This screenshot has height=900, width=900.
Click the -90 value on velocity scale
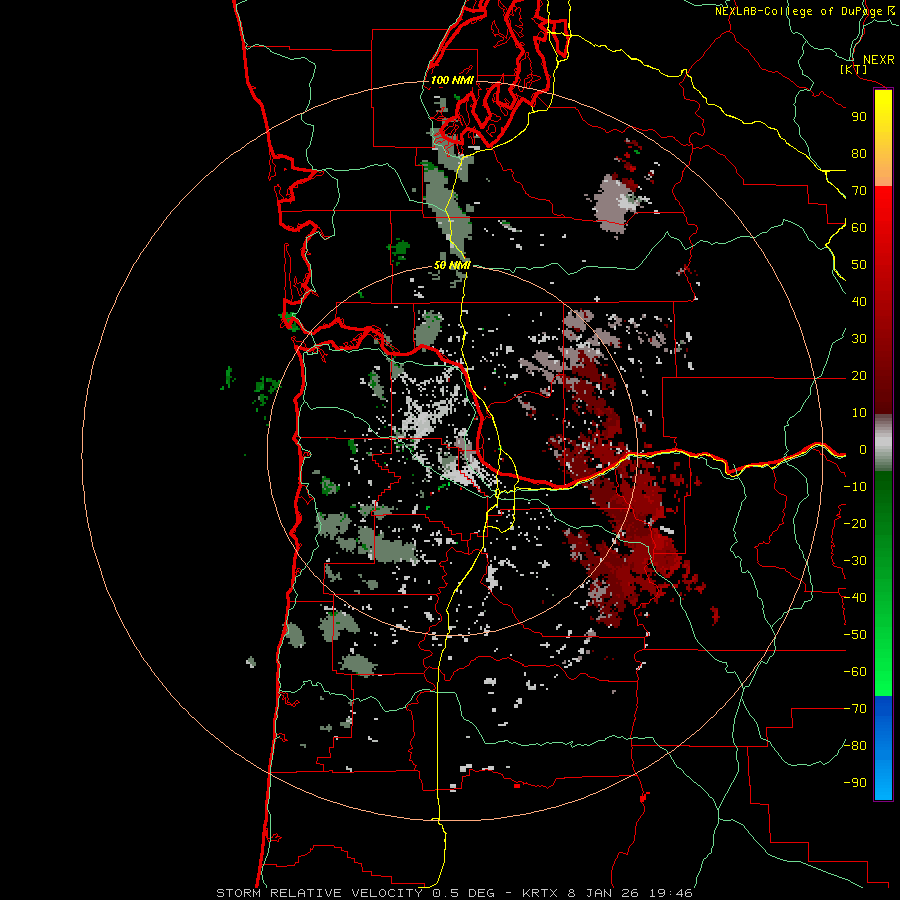pyautogui.click(x=855, y=783)
